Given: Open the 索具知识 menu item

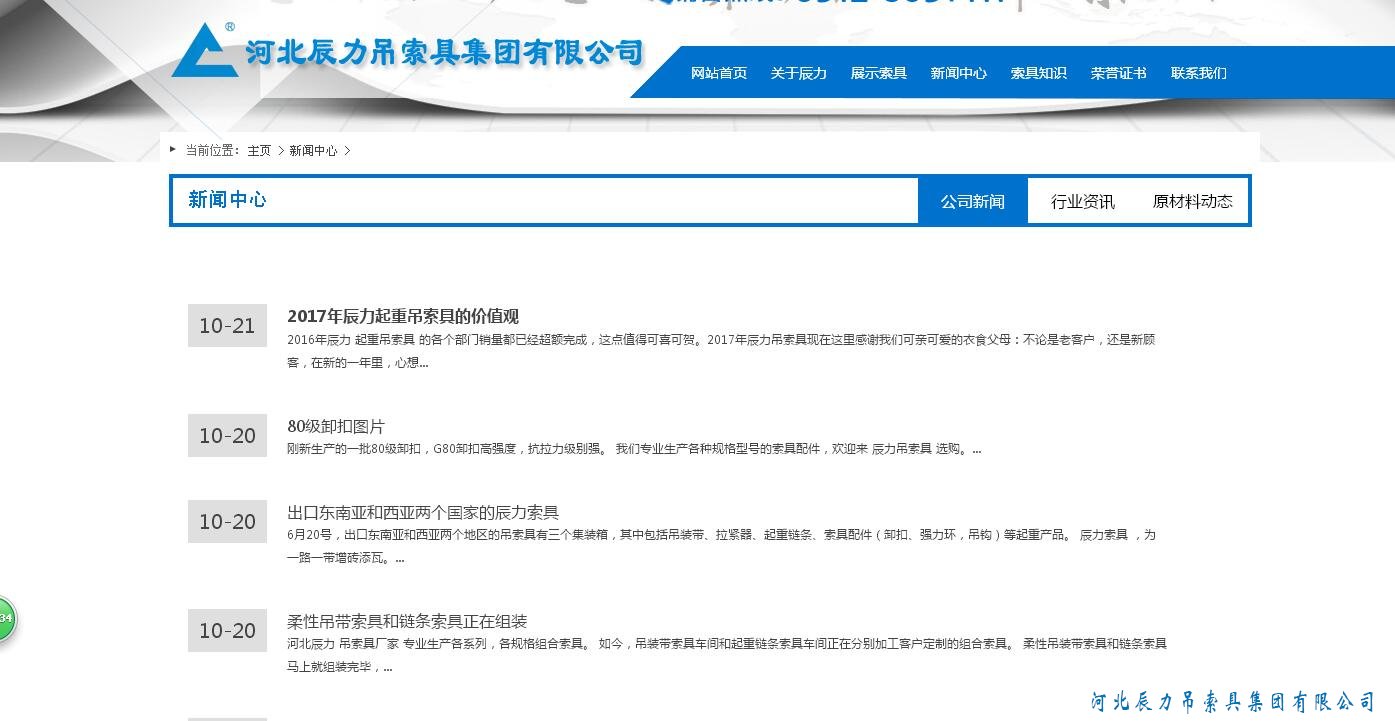Looking at the screenshot, I should (1037, 72).
